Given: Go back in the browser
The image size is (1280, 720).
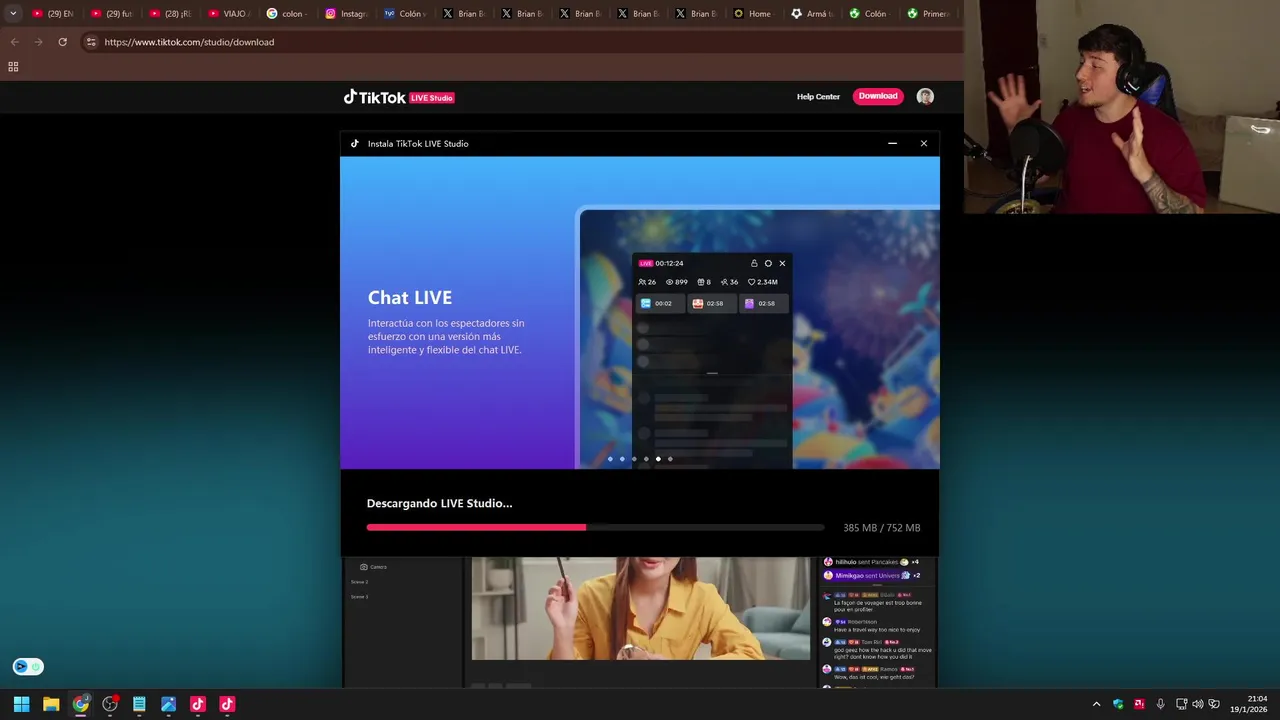Looking at the screenshot, I should click(14, 42).
